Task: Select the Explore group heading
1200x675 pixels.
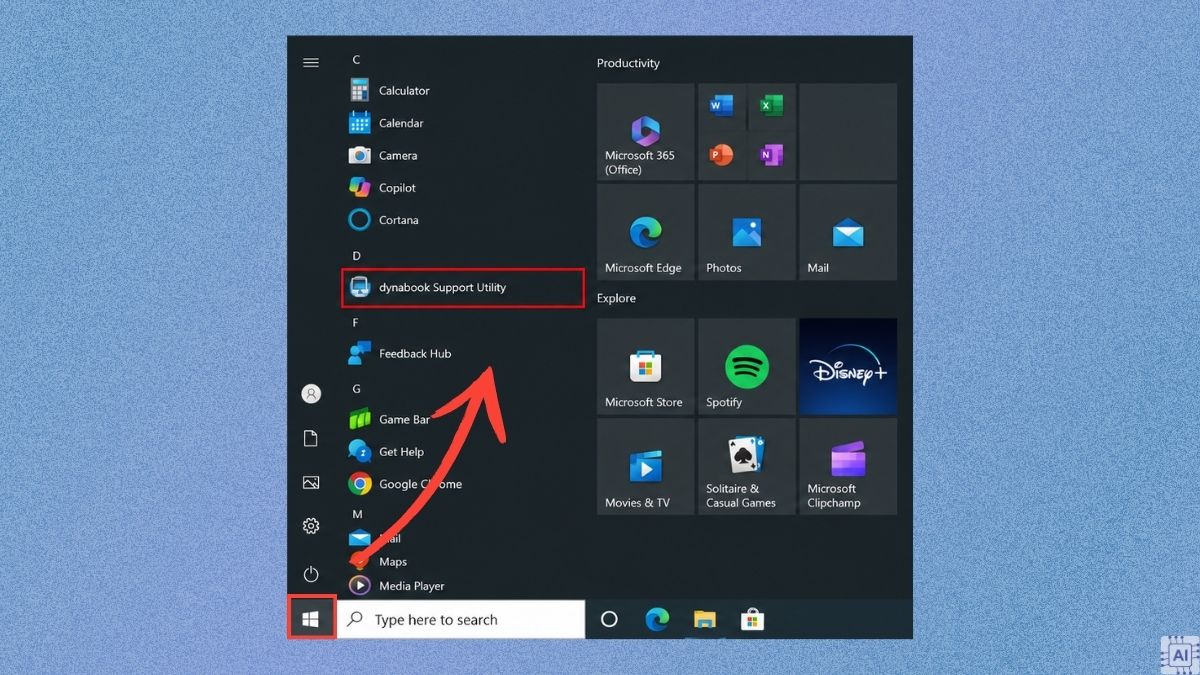Action: [616, 298]
